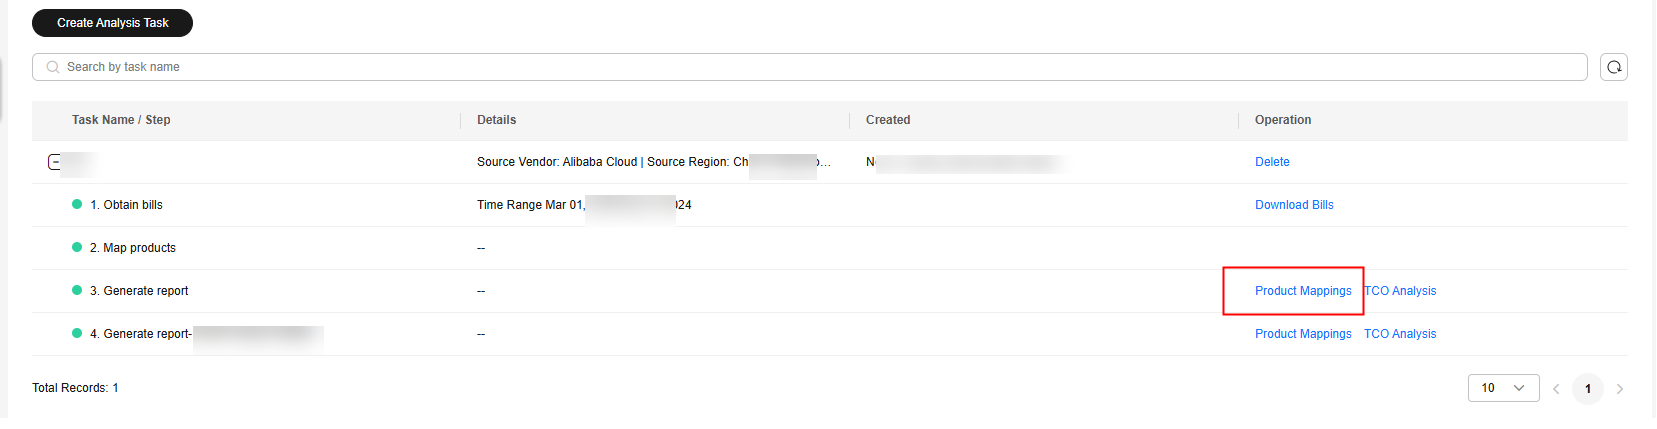Open Product Mappings for step 4
Screen dimensions: 1657x429
pyautogui.click(x=1303, y=334)
